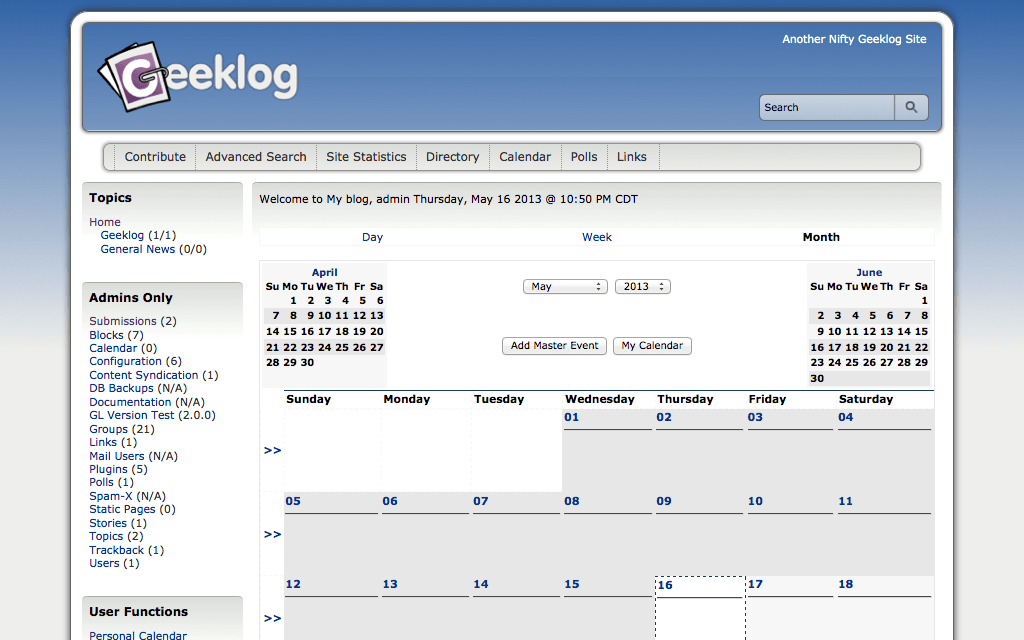Select day 16 in the calendar
The height and width of the screenshot is (640, 1024).
pyautogui.click(x=665, y=585)
